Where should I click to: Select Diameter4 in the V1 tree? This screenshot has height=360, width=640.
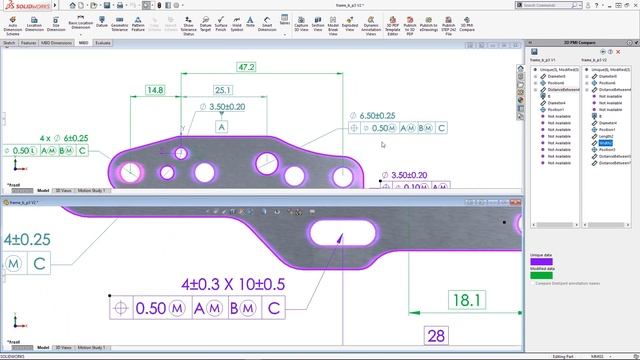pos(556,103)
